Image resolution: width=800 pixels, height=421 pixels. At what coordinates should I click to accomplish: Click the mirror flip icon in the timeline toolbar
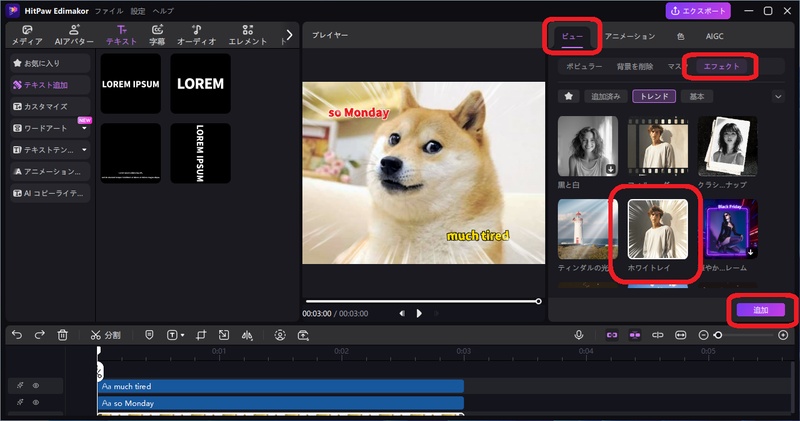tap(247, 335)
